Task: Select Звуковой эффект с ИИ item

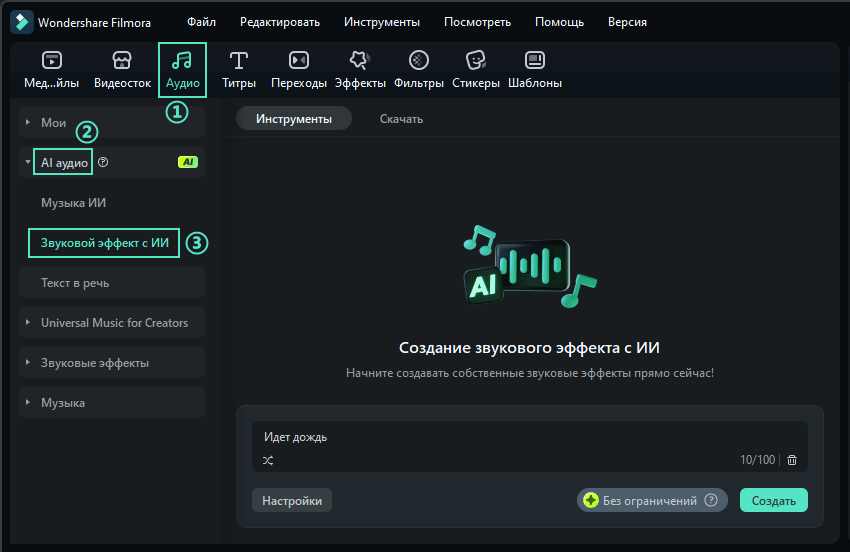Action: coord(104,243)
